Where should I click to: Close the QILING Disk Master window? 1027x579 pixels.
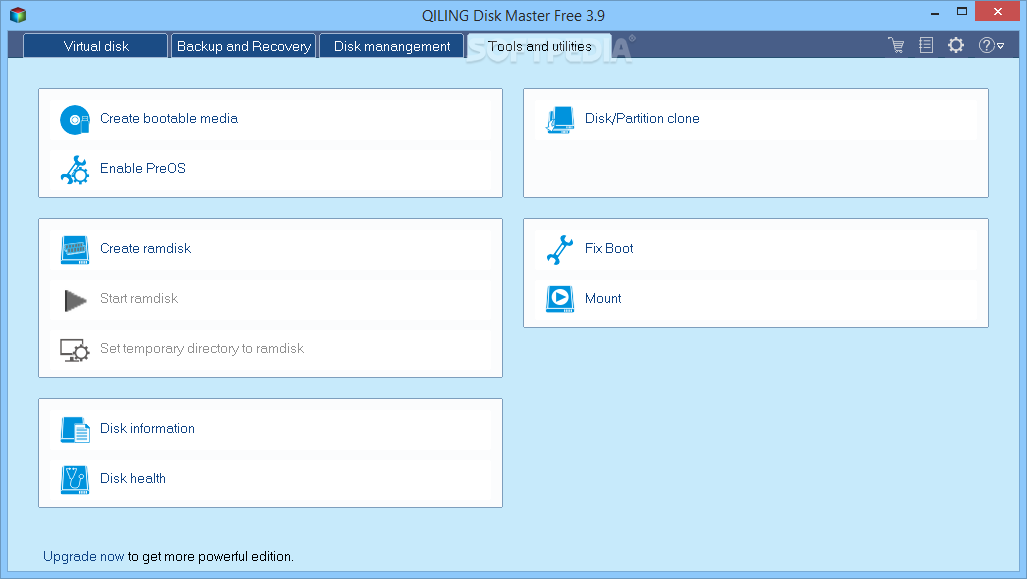[x=998, y=12]
